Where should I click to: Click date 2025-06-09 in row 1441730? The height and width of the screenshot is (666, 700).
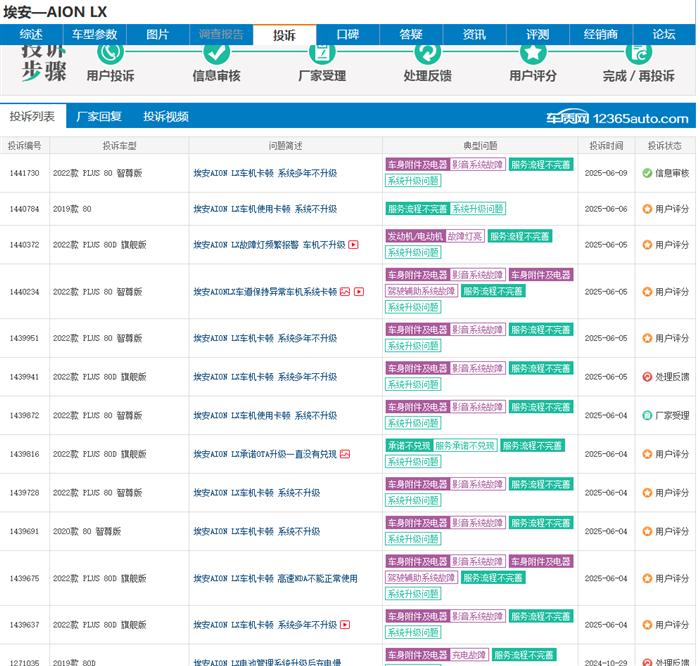click(x=606, y=173)
